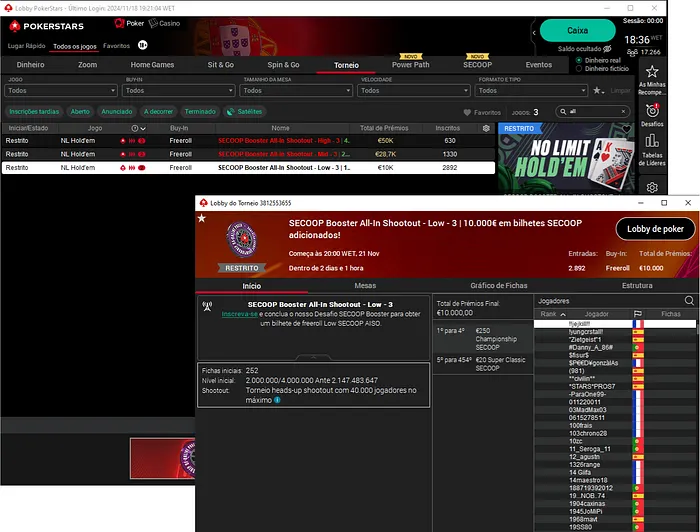Sort players by Rank column
The height and width of the screenshot is (532, 700).
pyautogui.click(x=553, y=314)
